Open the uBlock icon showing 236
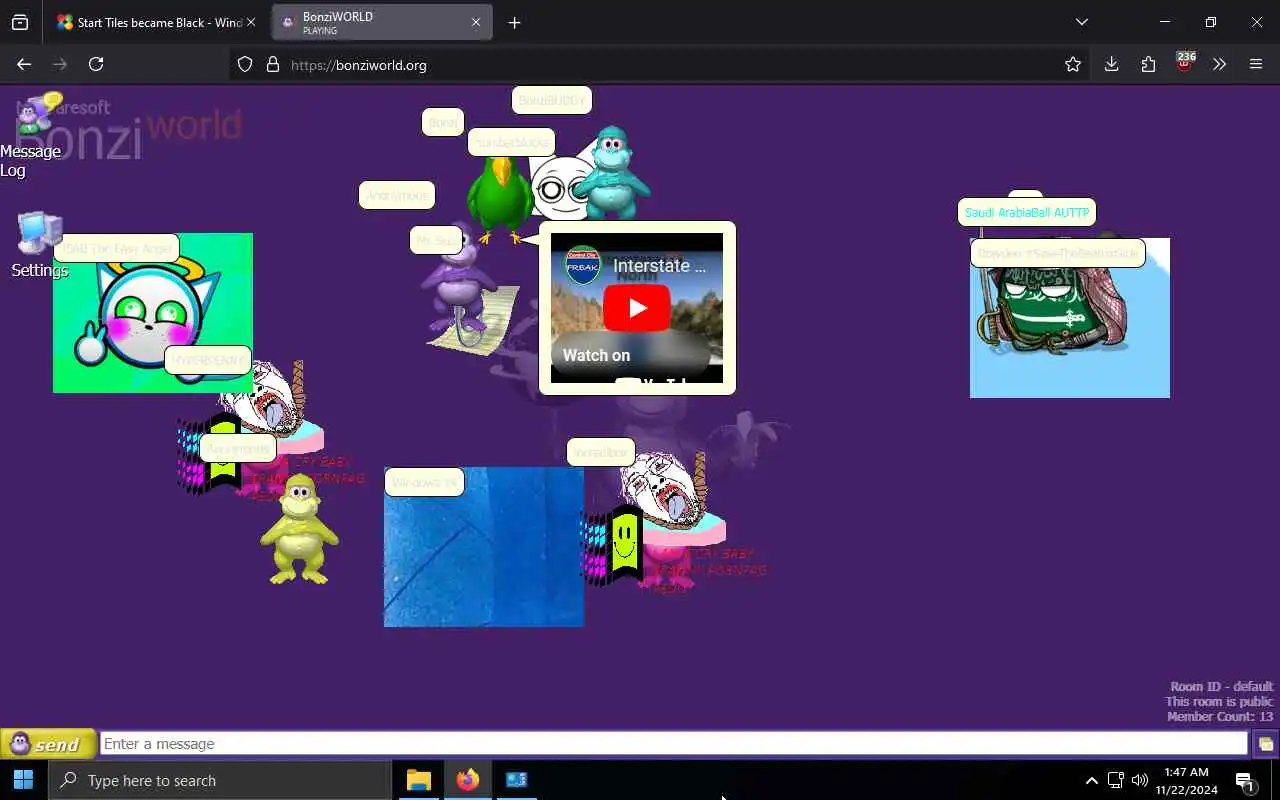Viewport: 1280px width, 800px height. point(1185,63)
